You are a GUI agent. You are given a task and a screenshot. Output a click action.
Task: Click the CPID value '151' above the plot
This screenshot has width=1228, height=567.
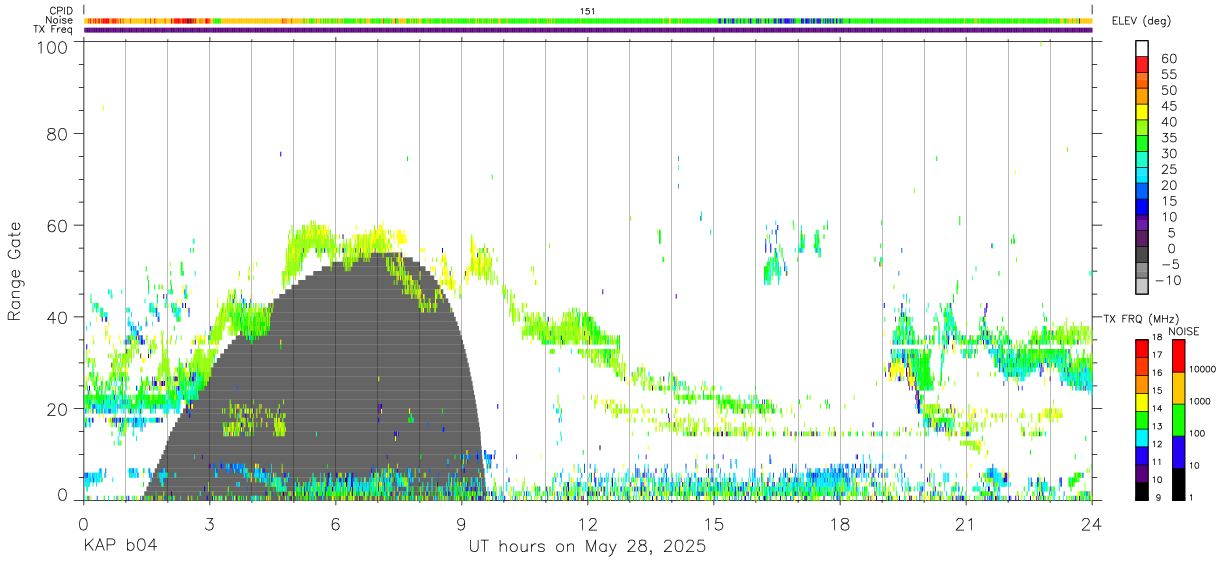click(588, 11)
